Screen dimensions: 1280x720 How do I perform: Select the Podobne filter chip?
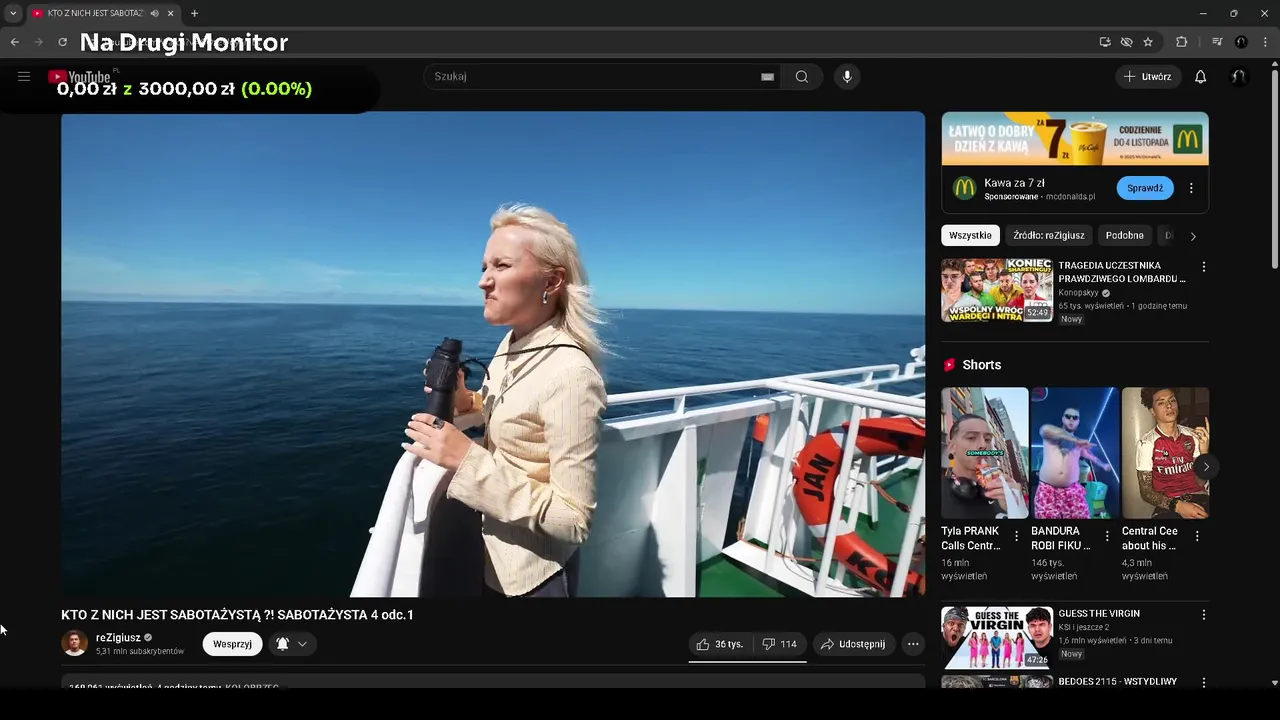click(x=1124, y=235)
